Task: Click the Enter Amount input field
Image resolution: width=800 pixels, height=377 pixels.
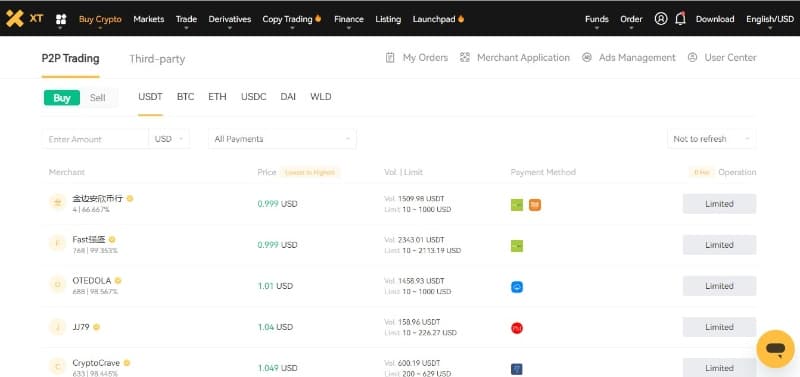Action: click(95, 139)
